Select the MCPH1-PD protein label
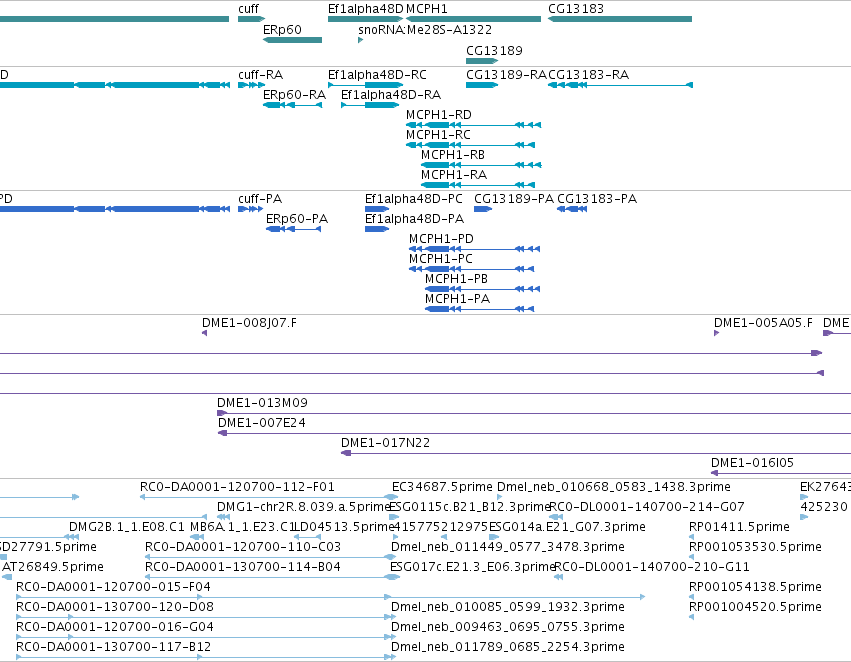The height and width of the screenshot is (662, 851). pyautogui.click(x=441, y=239)
